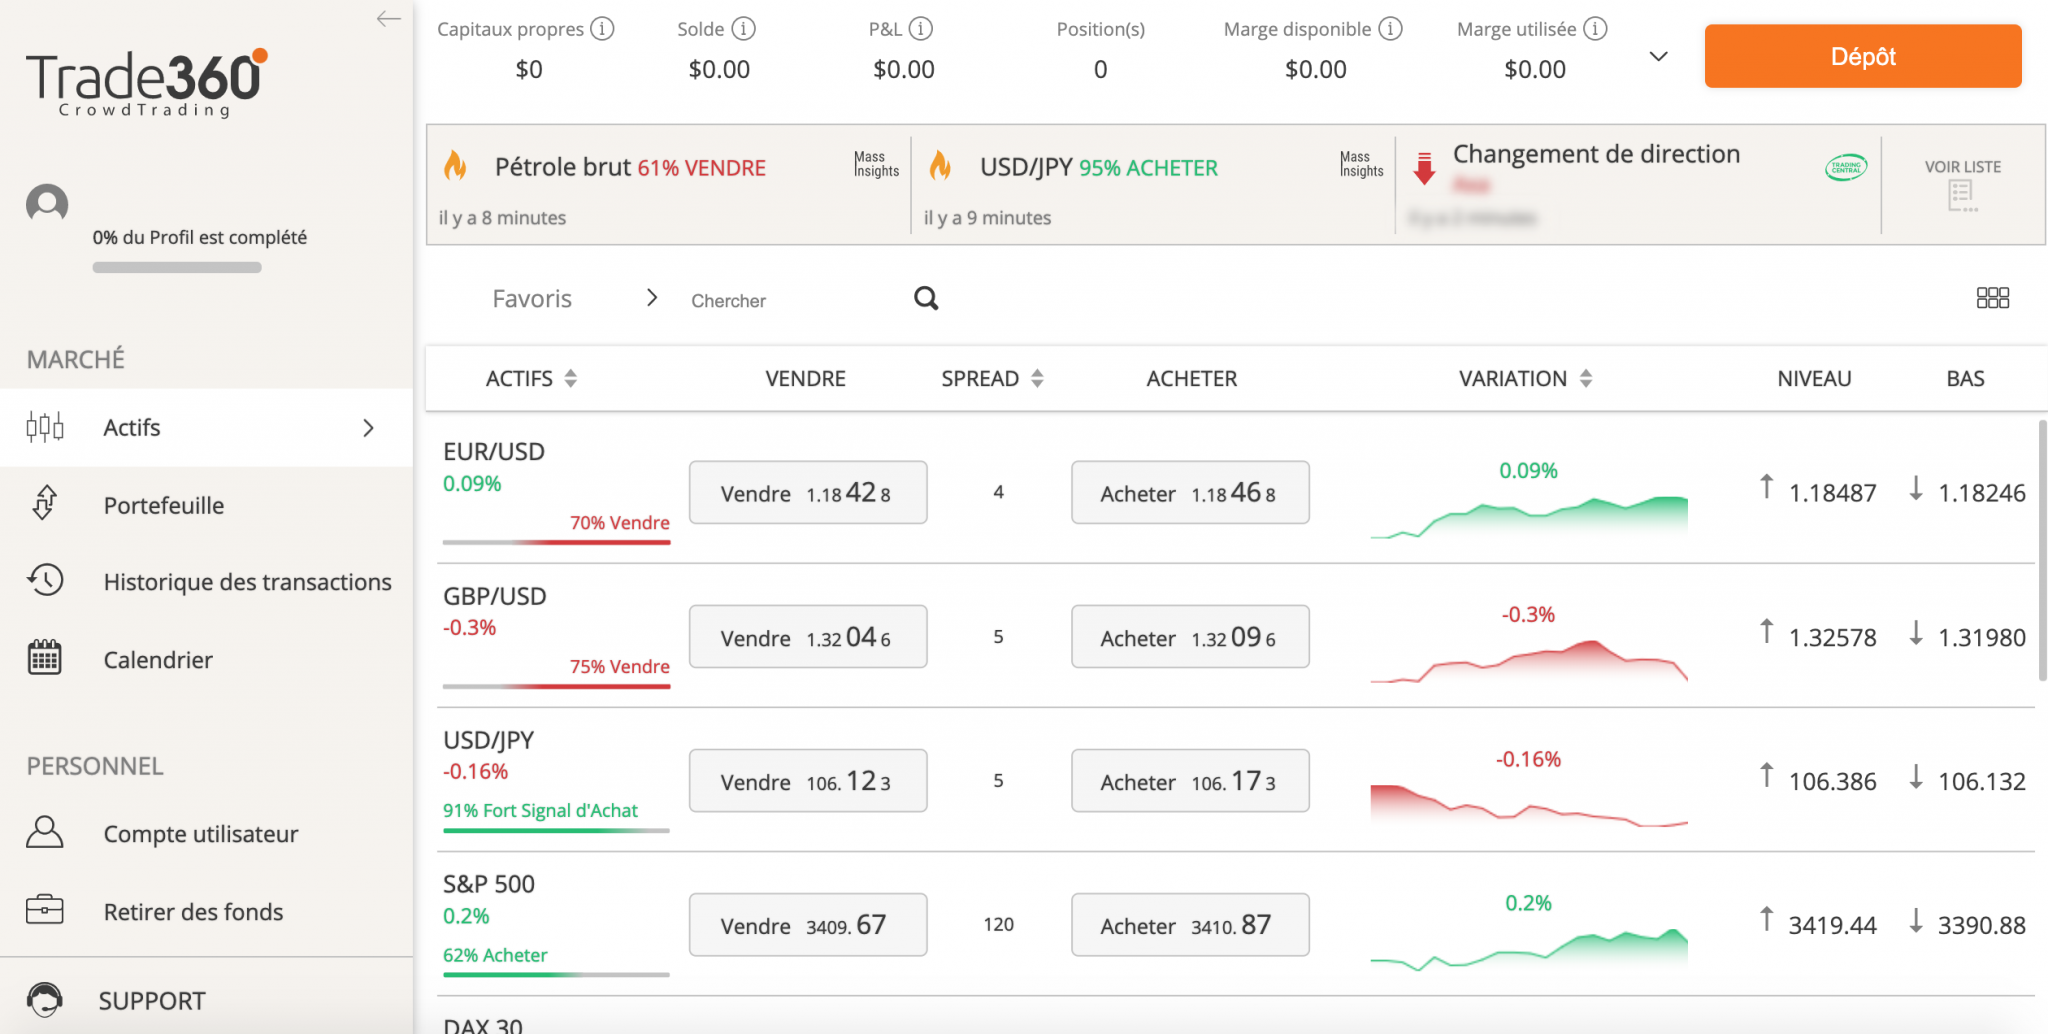Click USD/JPY 91% buy signal bar
This screenshot has width=2048, height=1034.
point(556,830)
